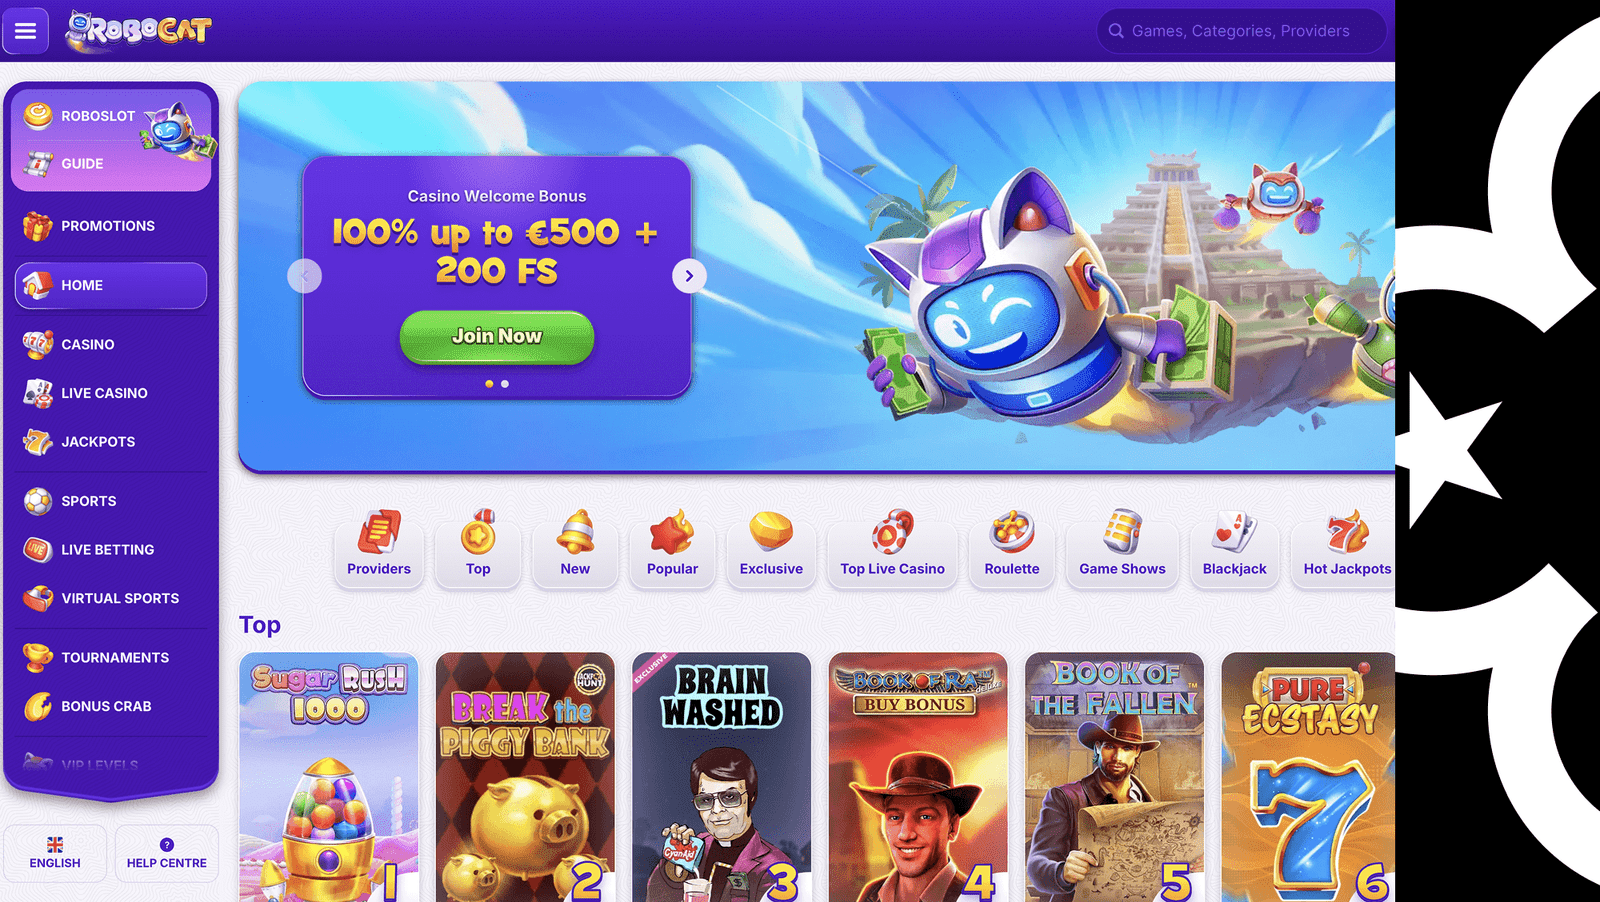Open the Game Shows category icon
Viewport: 1600px width, 902px height.
(1122, 532)
